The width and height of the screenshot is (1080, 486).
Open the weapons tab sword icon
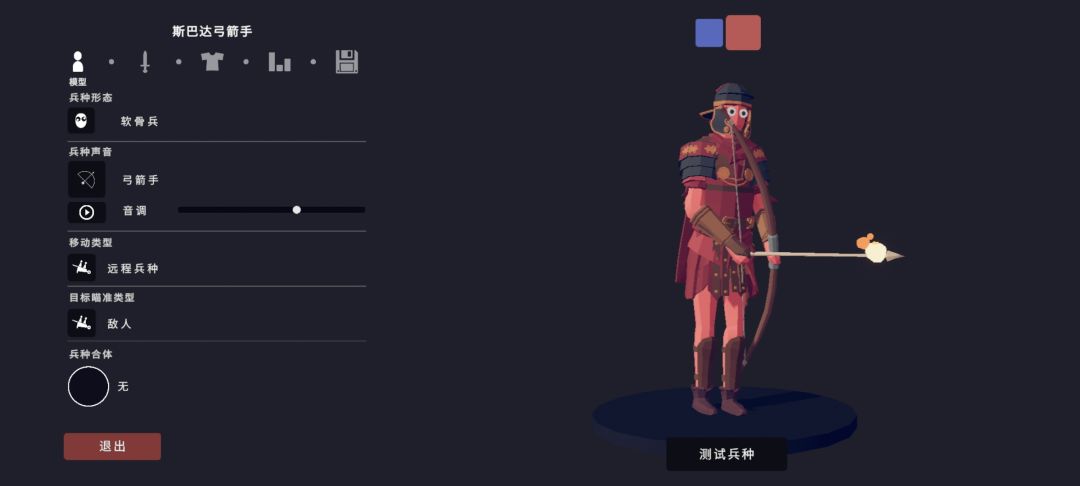(145, 62)
